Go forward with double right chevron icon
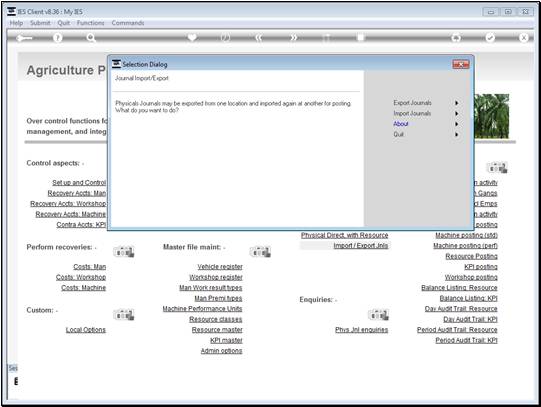Viewport: 541px width, 407px height. [293, 38]
